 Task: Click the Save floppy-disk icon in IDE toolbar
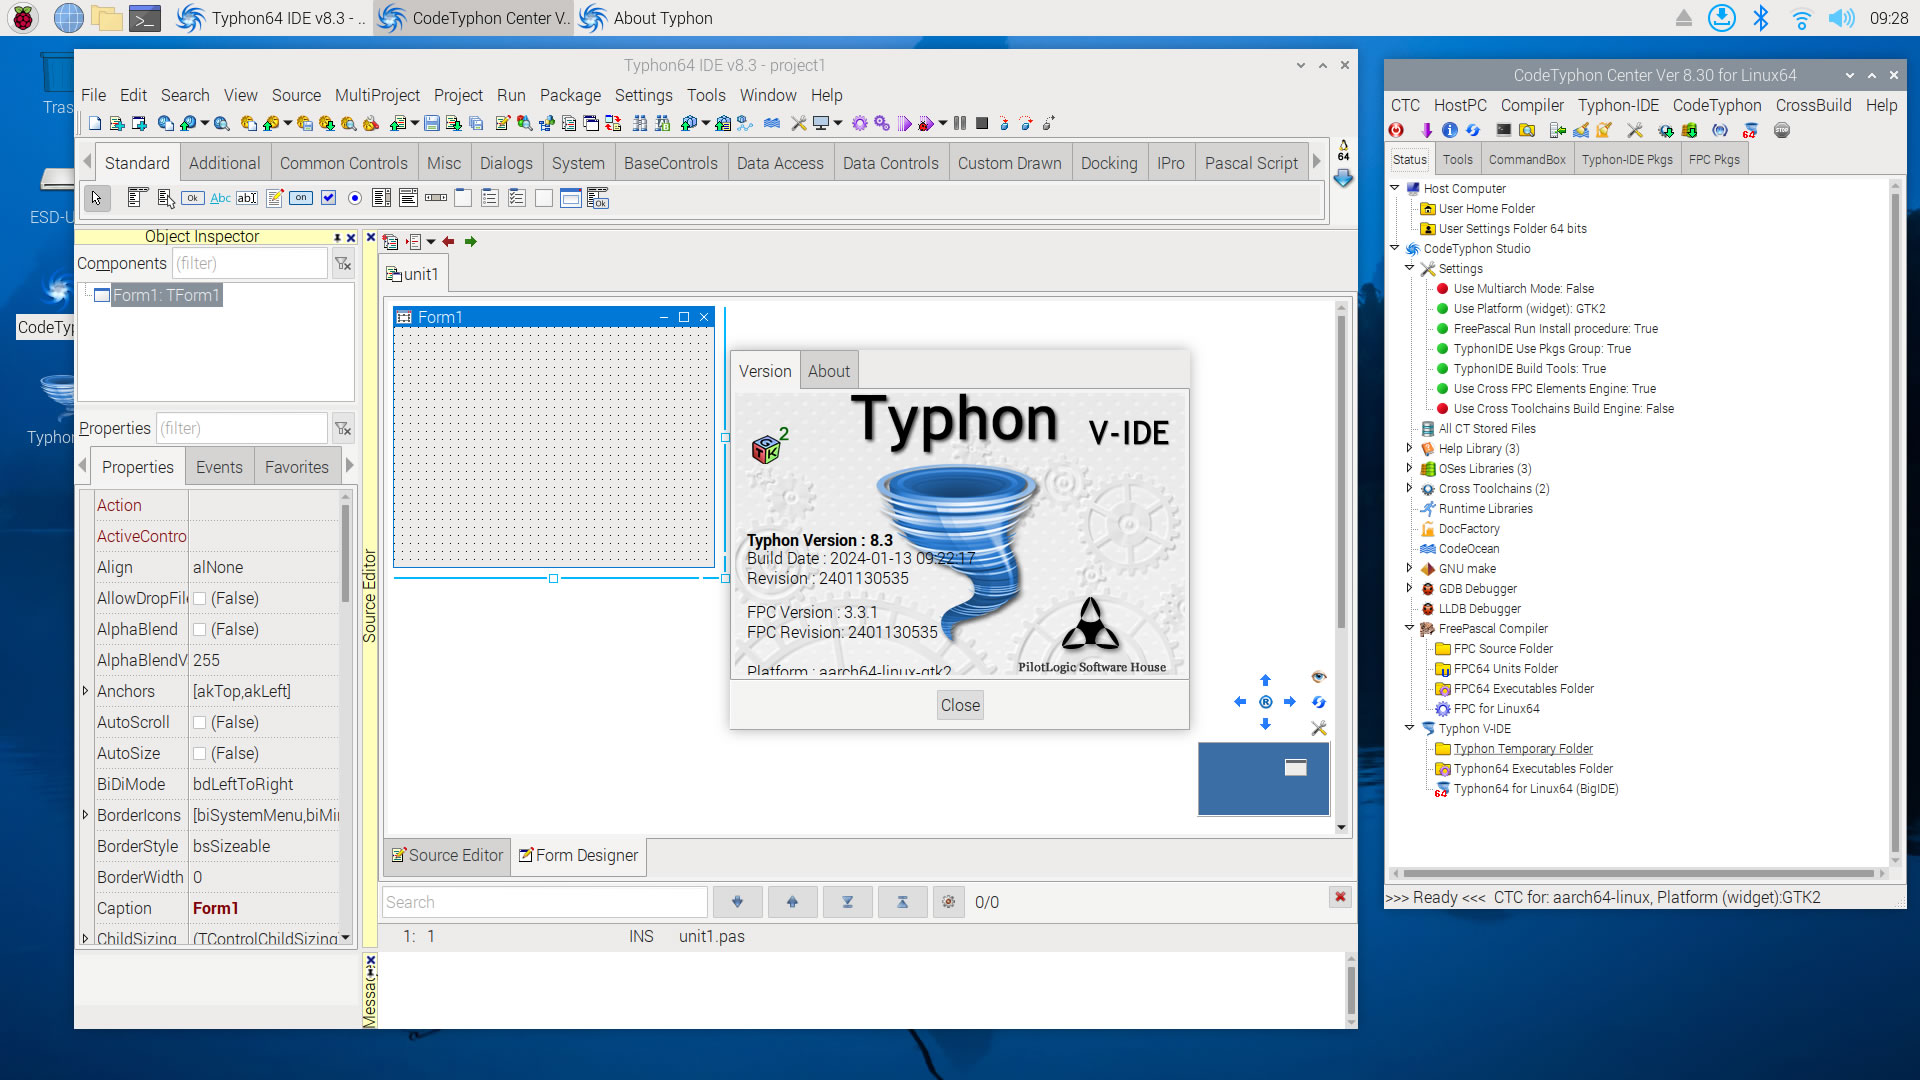coord(432,123)
